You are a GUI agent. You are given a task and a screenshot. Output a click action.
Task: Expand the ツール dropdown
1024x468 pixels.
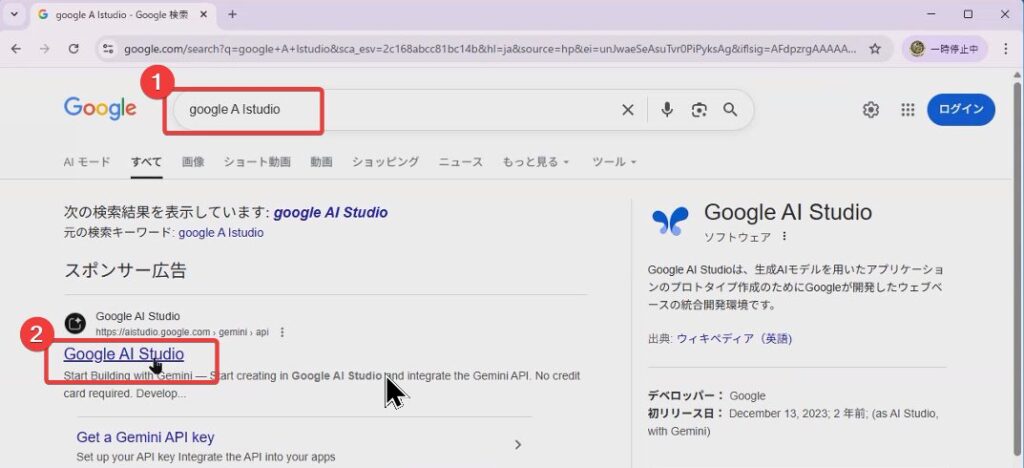613,162
